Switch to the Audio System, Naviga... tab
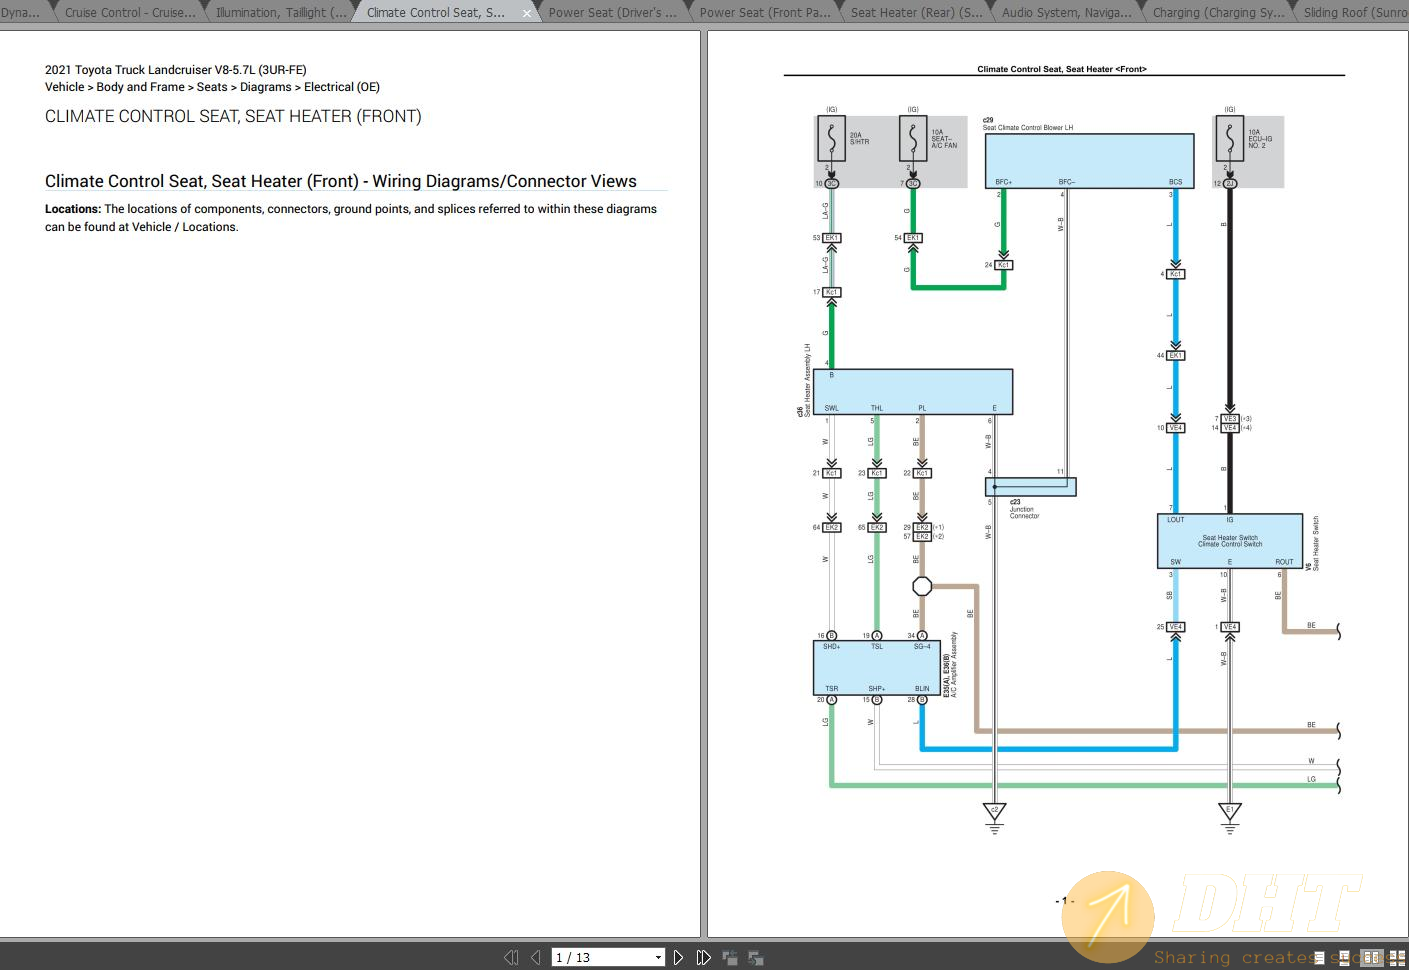1409x970 pixels. [x=1066, y=13]
